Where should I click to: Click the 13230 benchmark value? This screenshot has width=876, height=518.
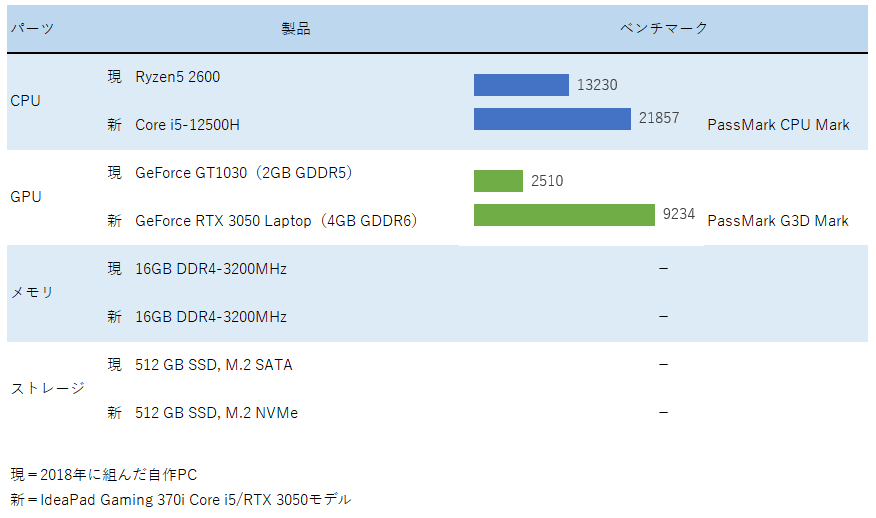tap(597, 85)
